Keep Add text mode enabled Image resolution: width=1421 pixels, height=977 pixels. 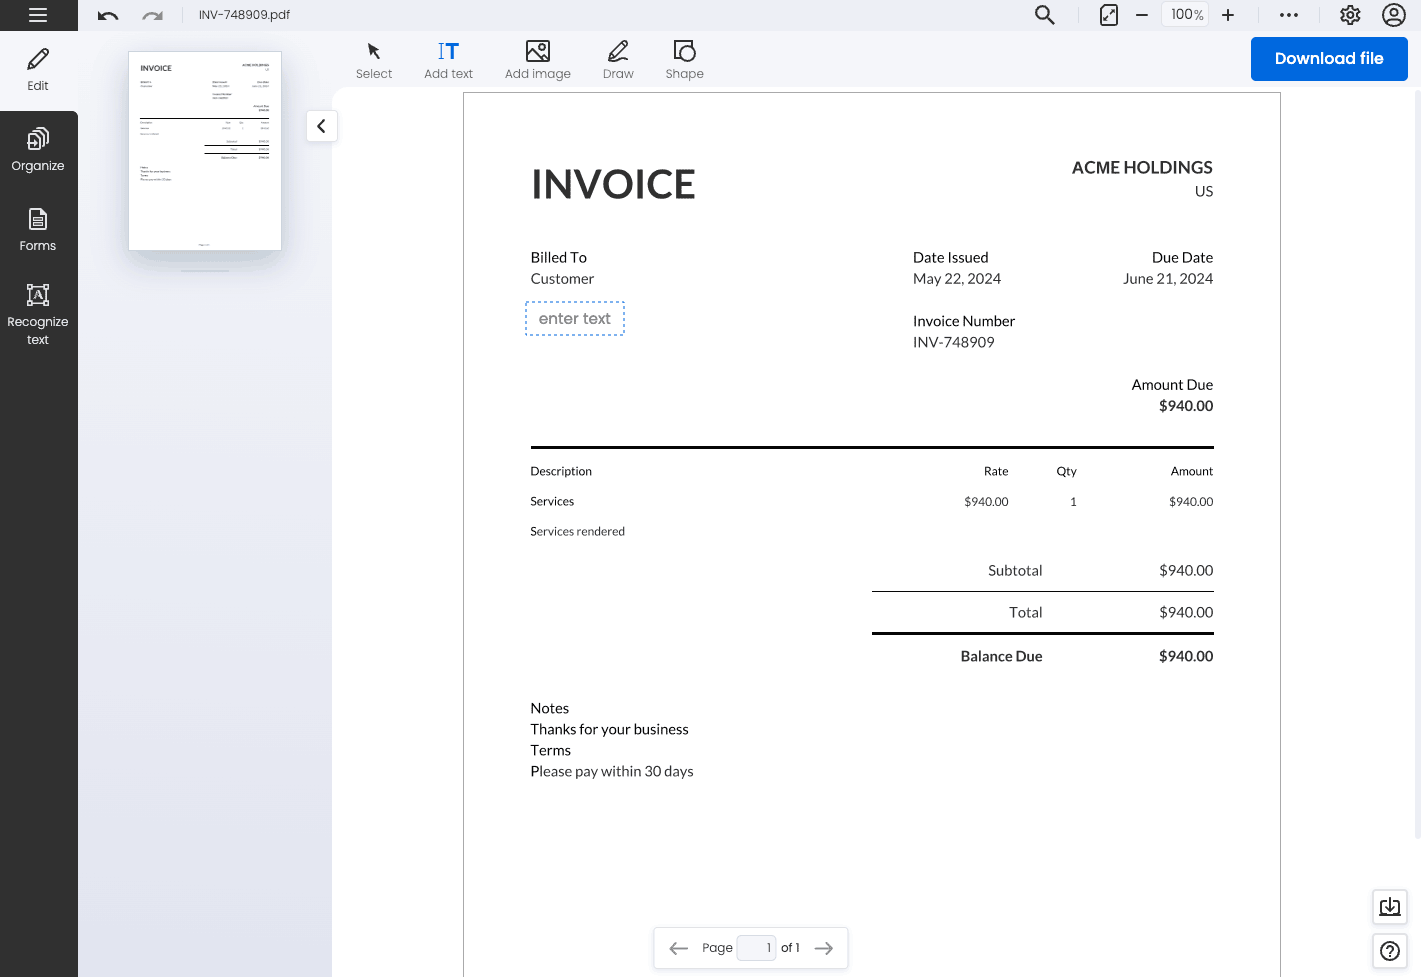[448, 58]
